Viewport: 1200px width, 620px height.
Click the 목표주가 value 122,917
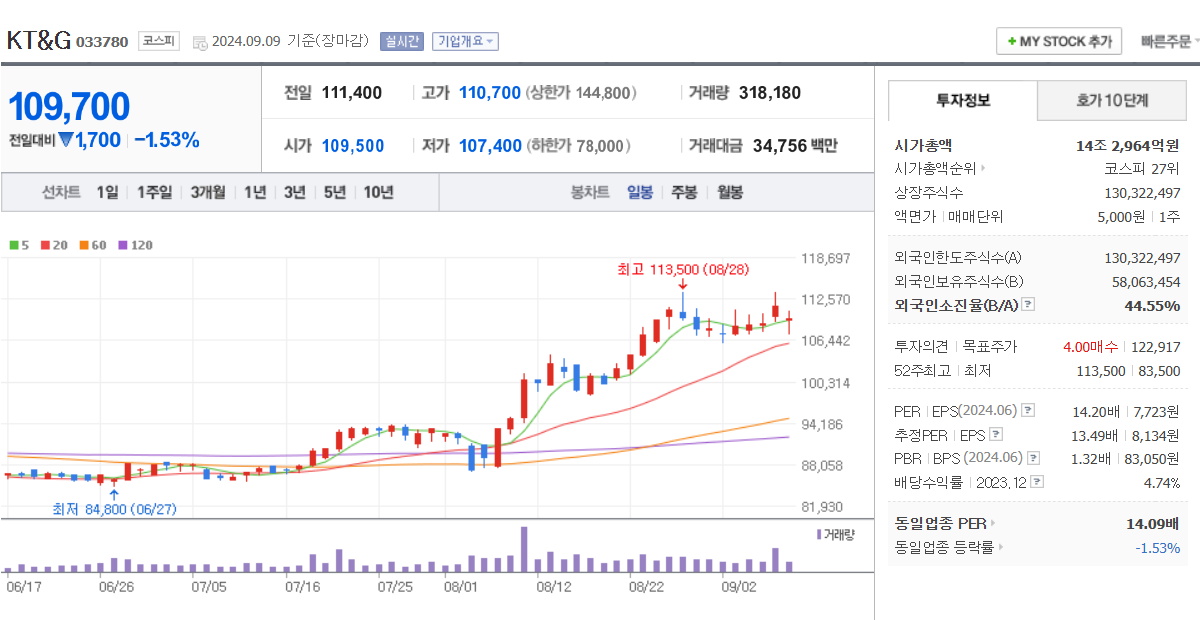point(1155,347)
